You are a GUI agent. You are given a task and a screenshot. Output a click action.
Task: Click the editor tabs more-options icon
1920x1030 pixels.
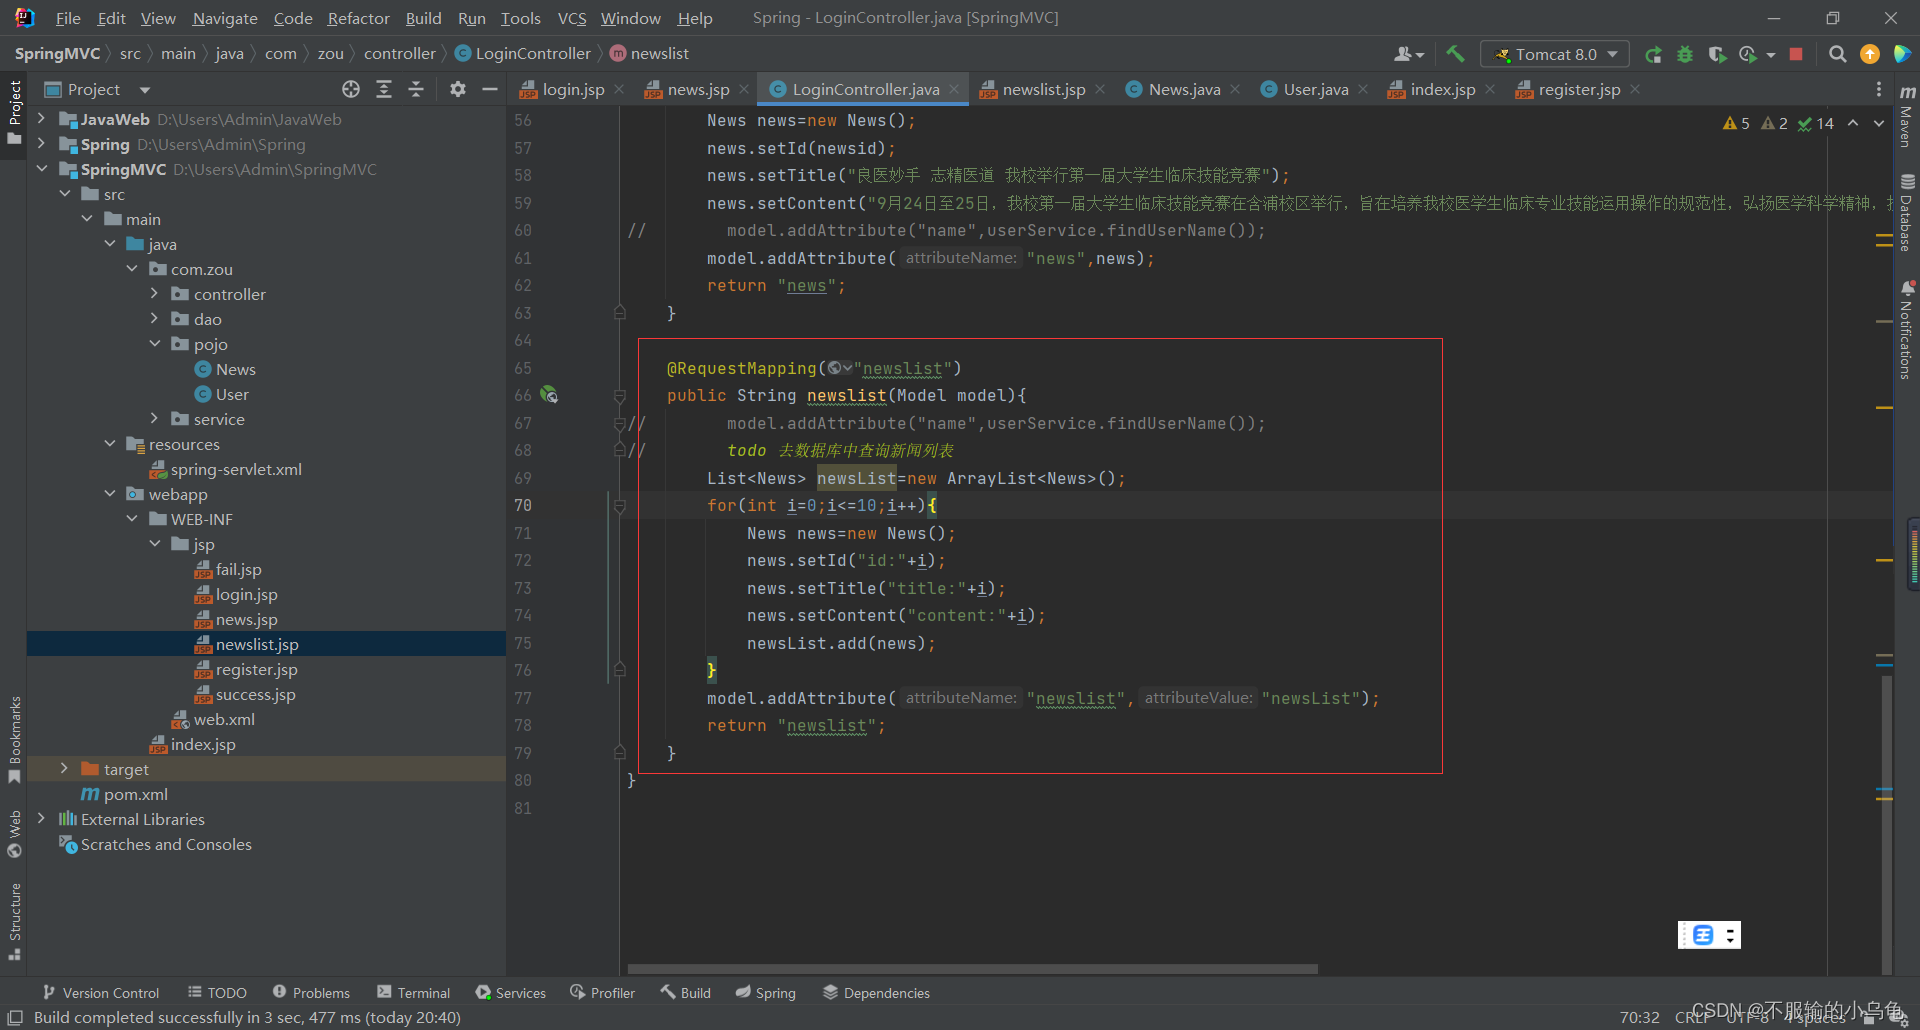[x=1878, y=89]
